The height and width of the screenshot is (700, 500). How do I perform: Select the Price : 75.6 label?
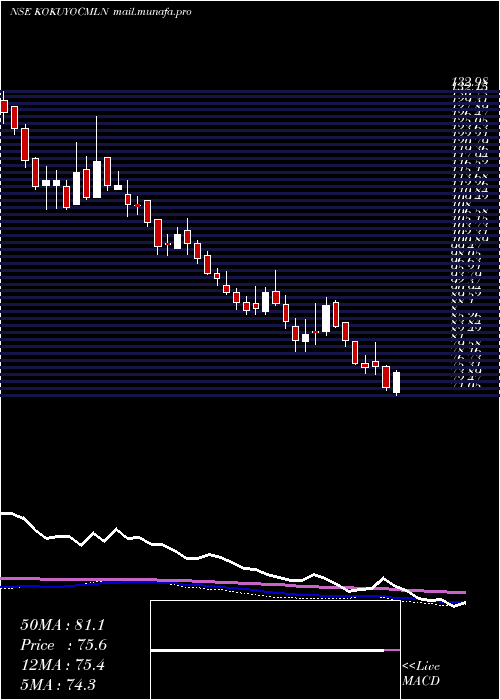[x=64, y=645]
